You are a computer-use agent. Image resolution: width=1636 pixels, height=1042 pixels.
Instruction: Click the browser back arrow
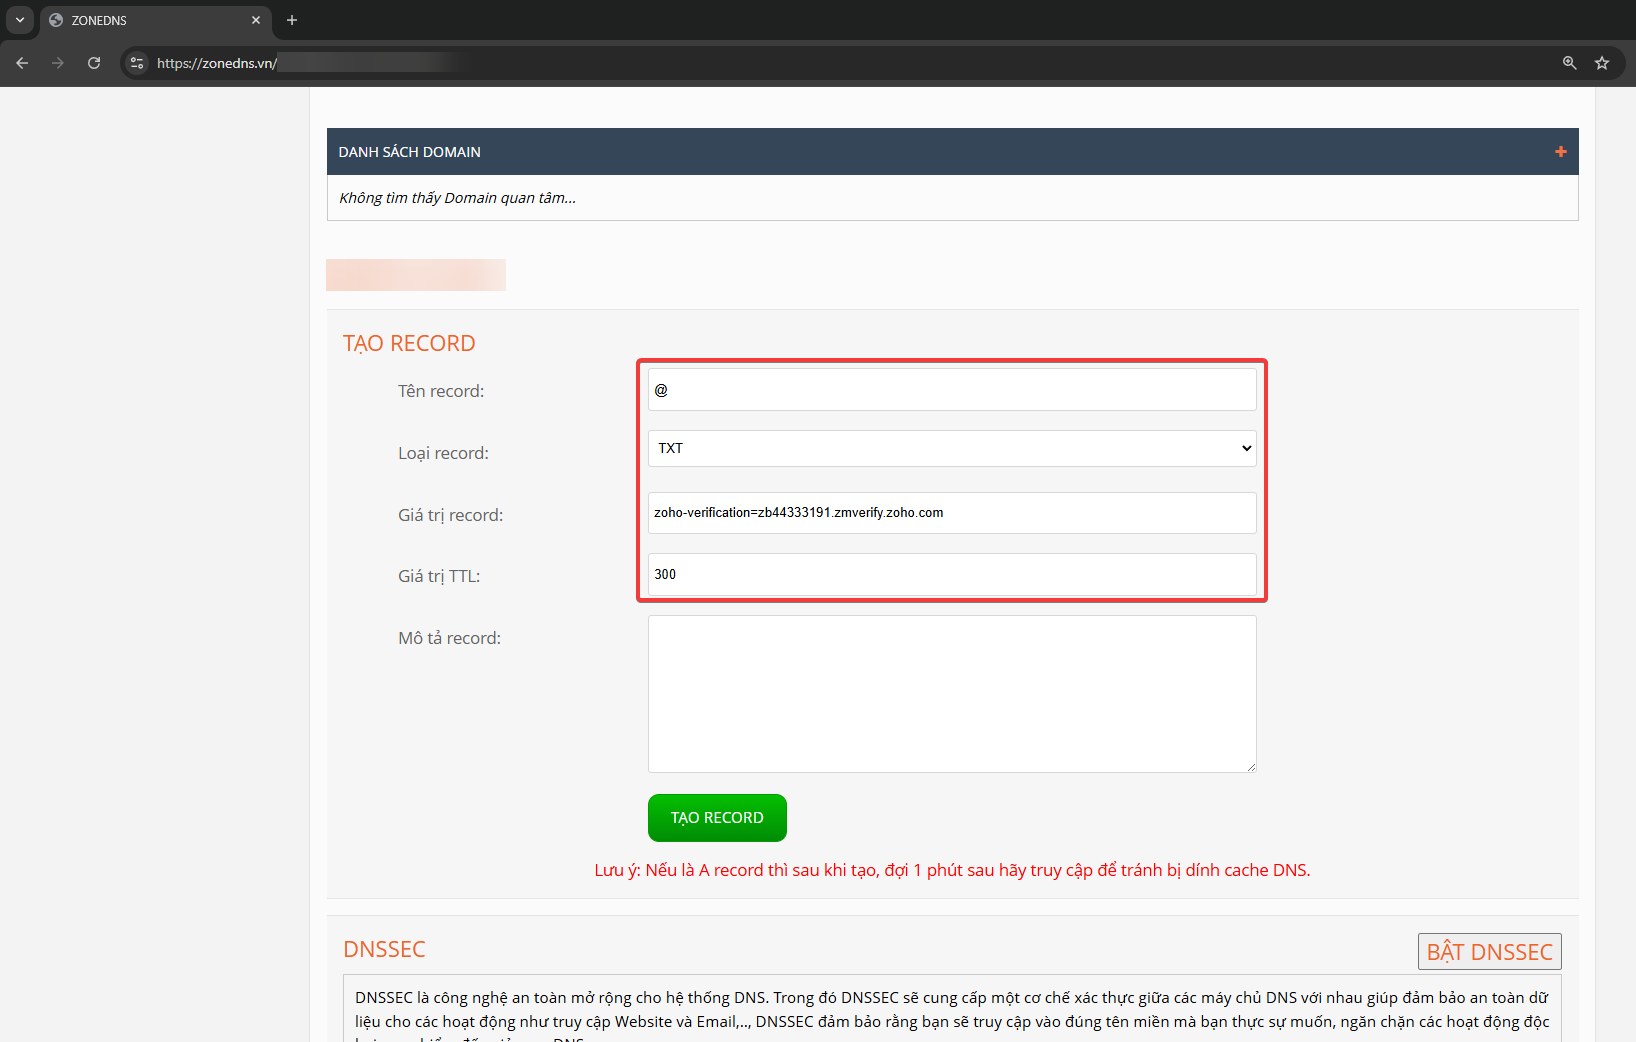[x=22, y=63]
